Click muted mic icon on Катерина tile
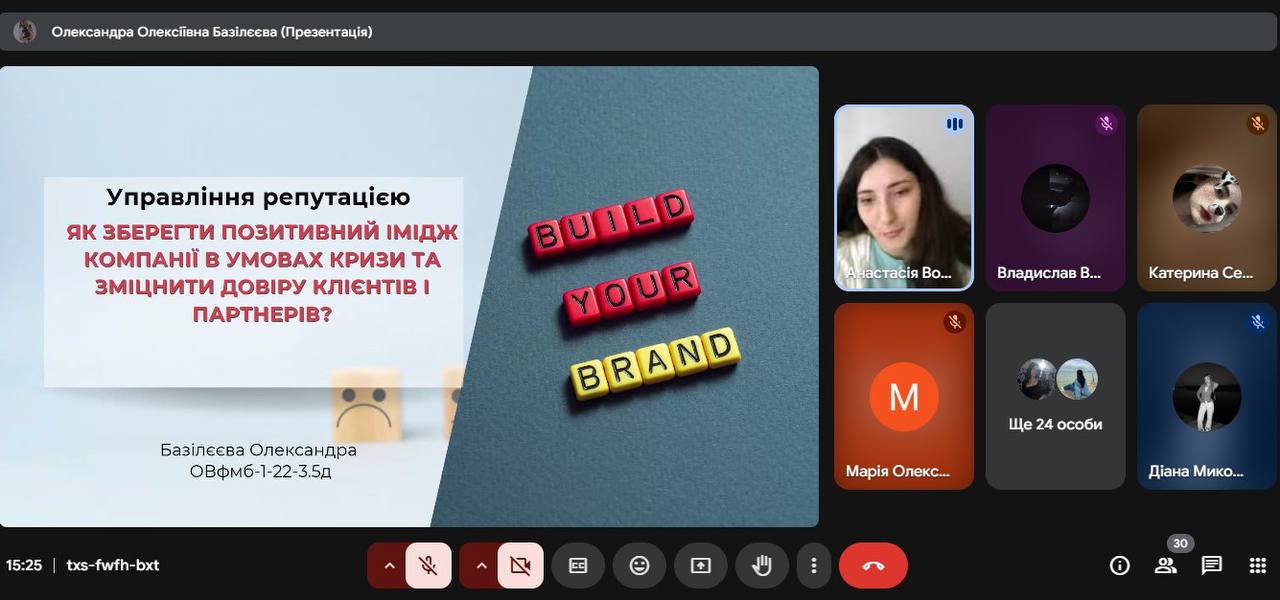 (x=1258, y=124)
